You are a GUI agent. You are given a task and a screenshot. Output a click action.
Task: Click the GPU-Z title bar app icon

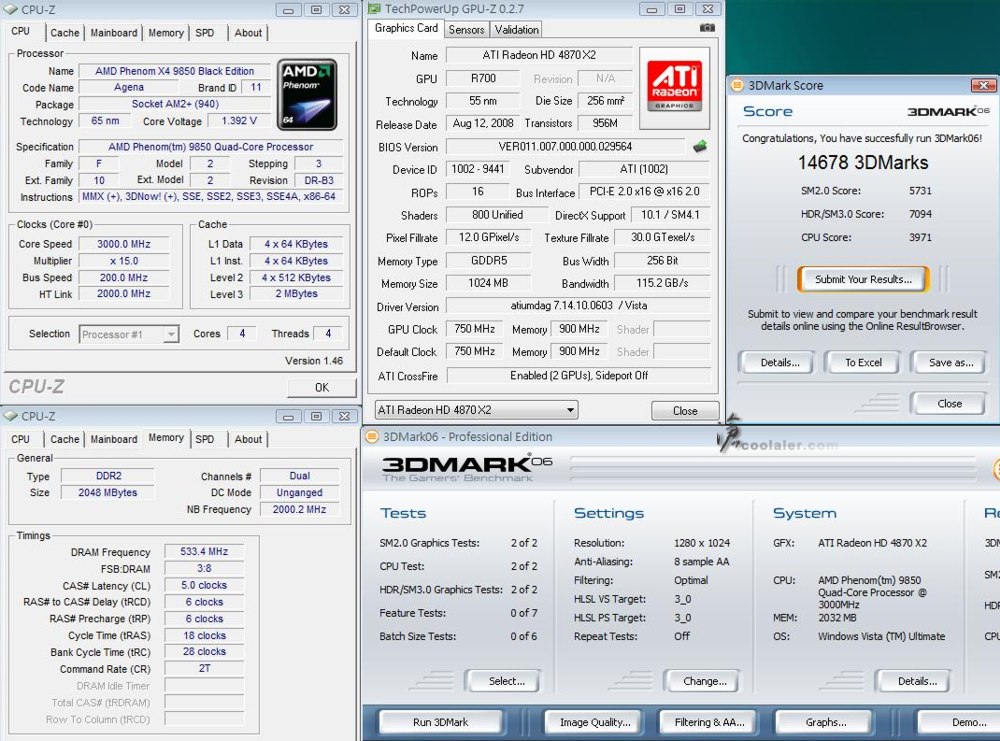[x=374, y=8]
